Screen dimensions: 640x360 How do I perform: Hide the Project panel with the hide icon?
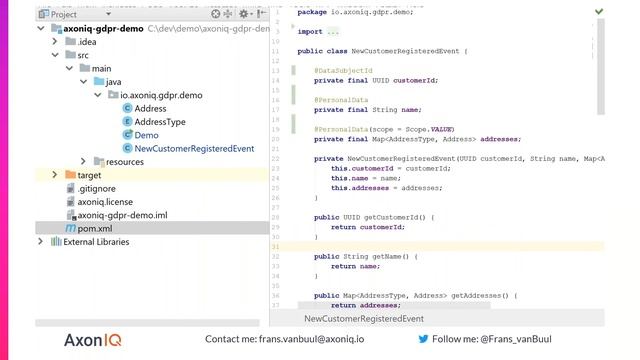coord(262,14)
